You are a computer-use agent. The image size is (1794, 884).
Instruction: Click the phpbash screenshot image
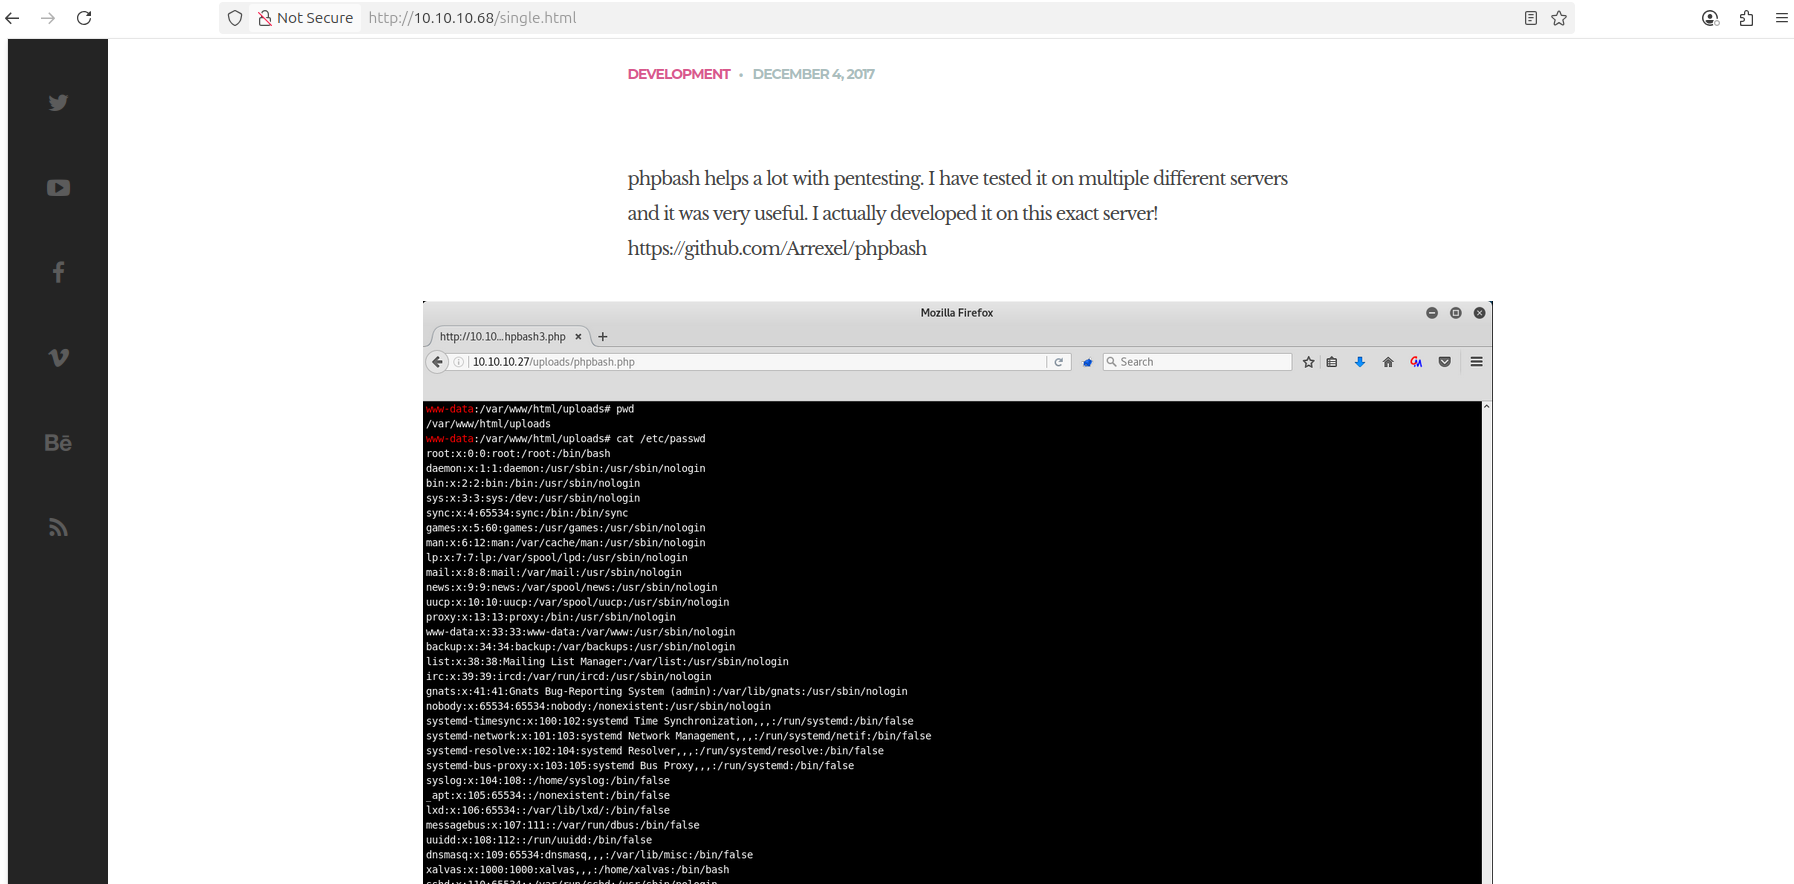click(957, 592)
